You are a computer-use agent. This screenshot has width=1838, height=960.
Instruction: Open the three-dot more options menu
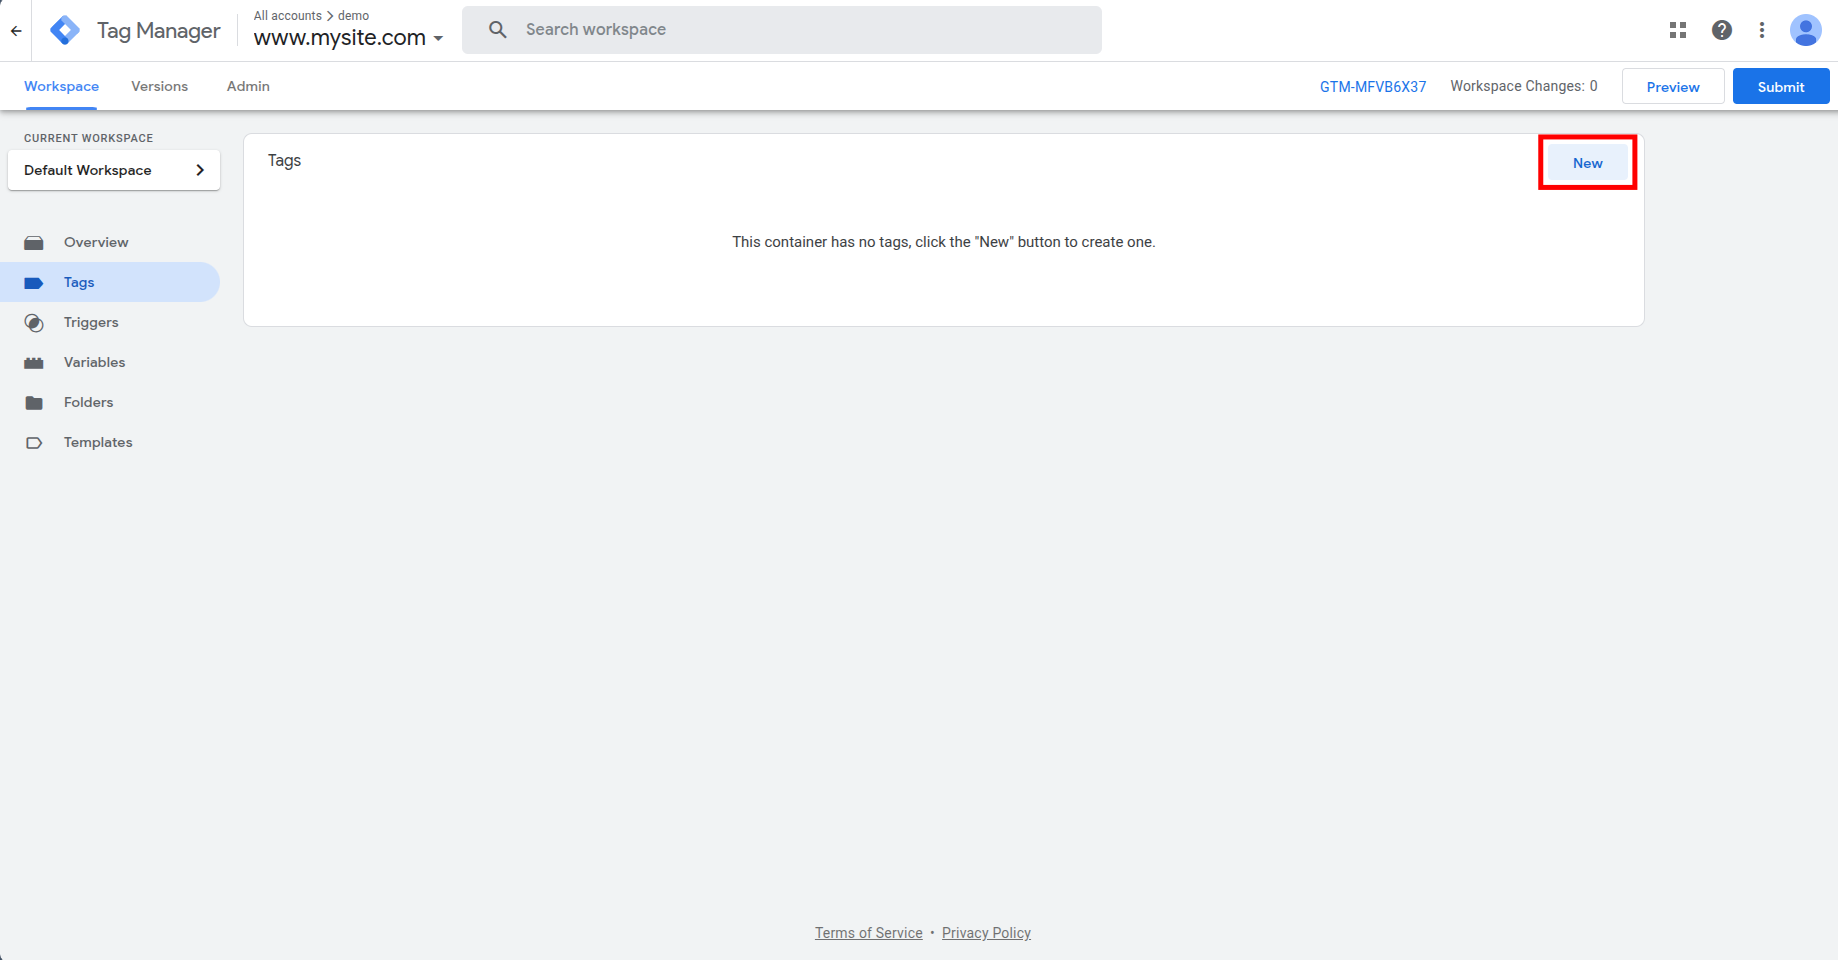coord(1762,30)
